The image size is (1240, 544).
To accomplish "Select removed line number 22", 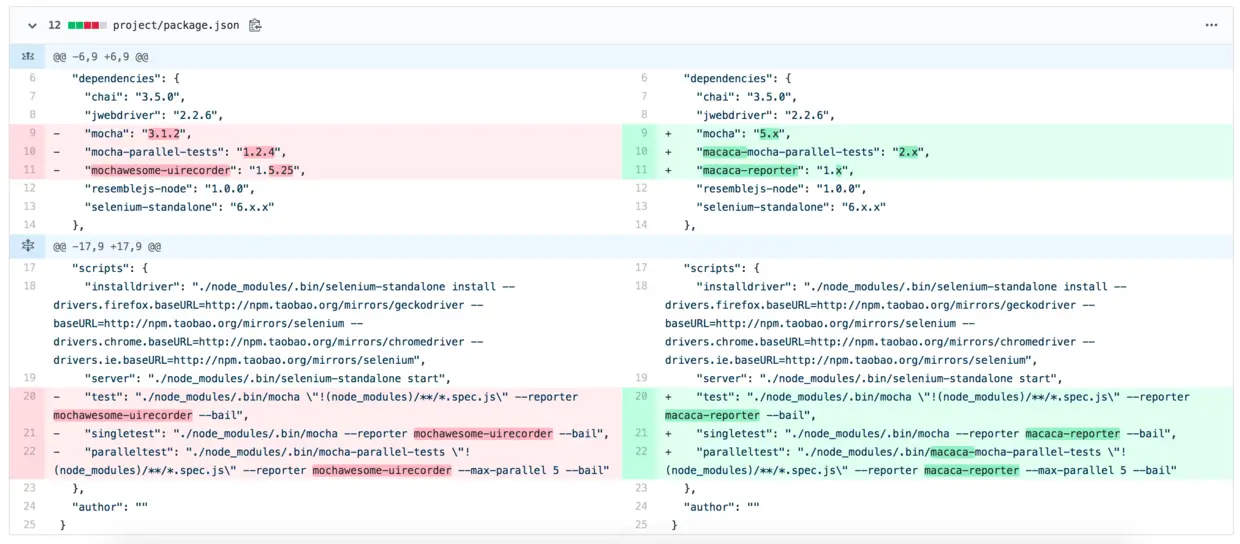I will click(x=30, y=453).
